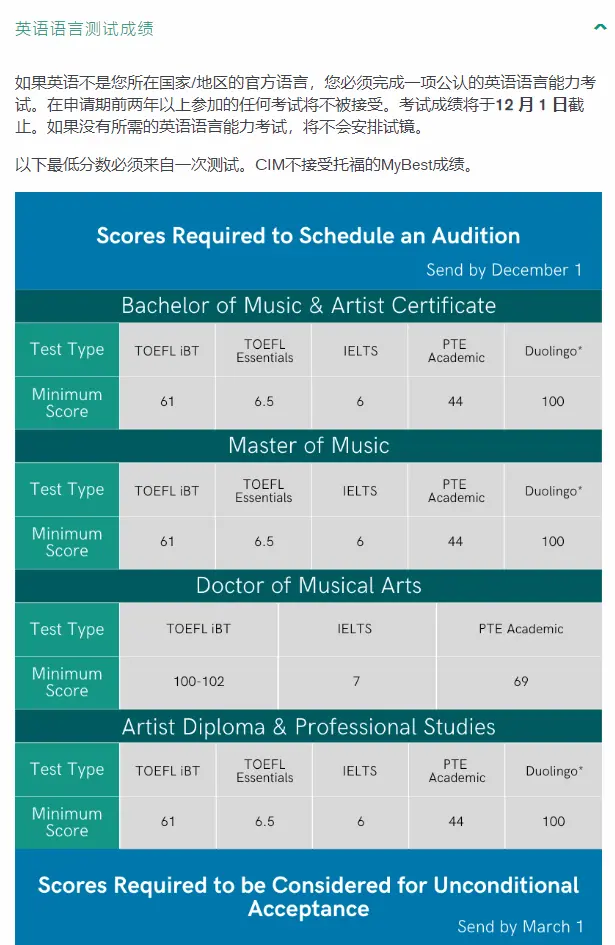Click PTE Academic cell in the Doctor table

520,629
